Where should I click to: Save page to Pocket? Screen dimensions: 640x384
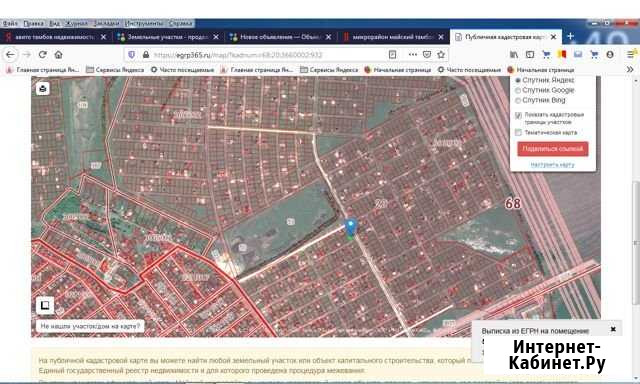tap(427, 54)
